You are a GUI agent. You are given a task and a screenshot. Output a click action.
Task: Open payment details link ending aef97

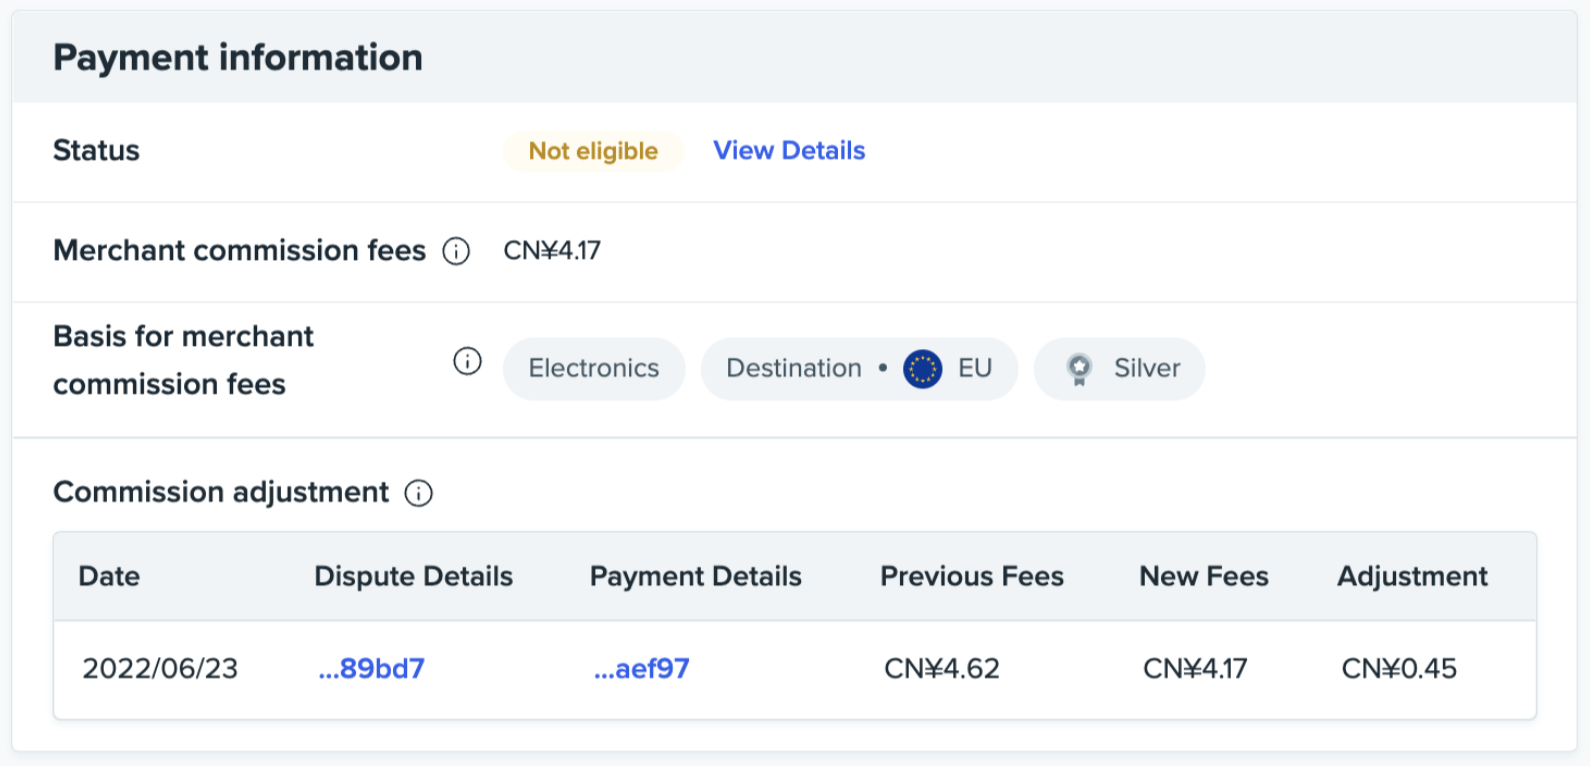(641, 669)
